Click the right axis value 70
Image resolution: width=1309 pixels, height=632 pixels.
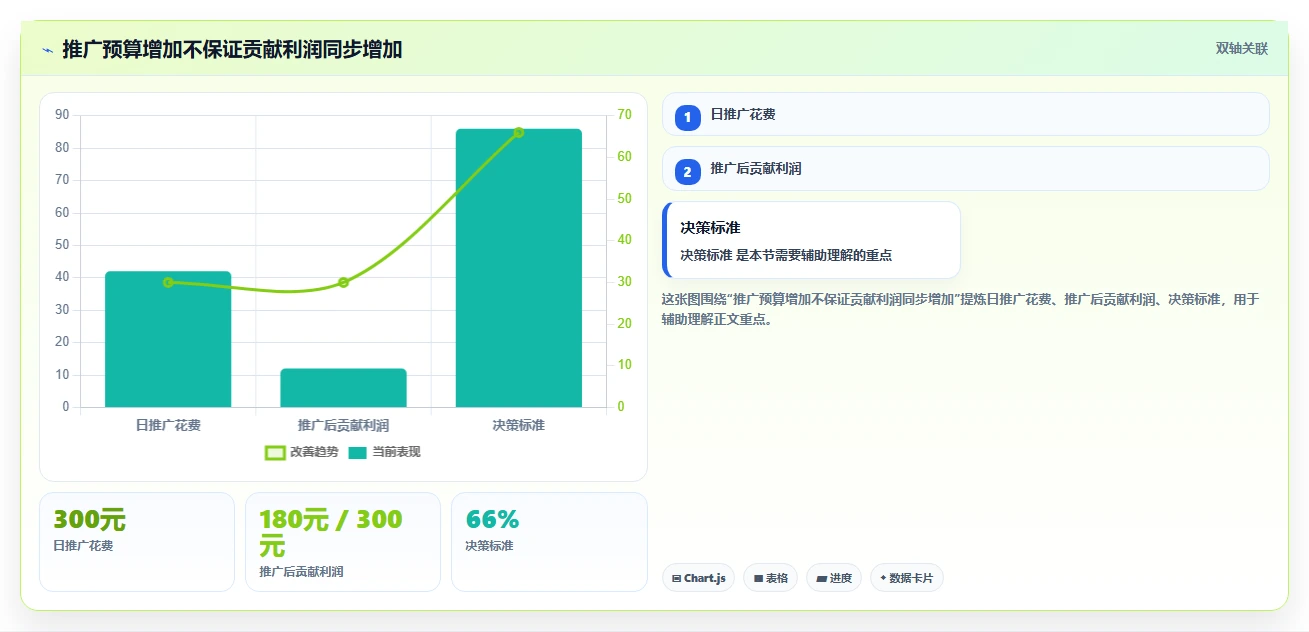coord(625,115)
